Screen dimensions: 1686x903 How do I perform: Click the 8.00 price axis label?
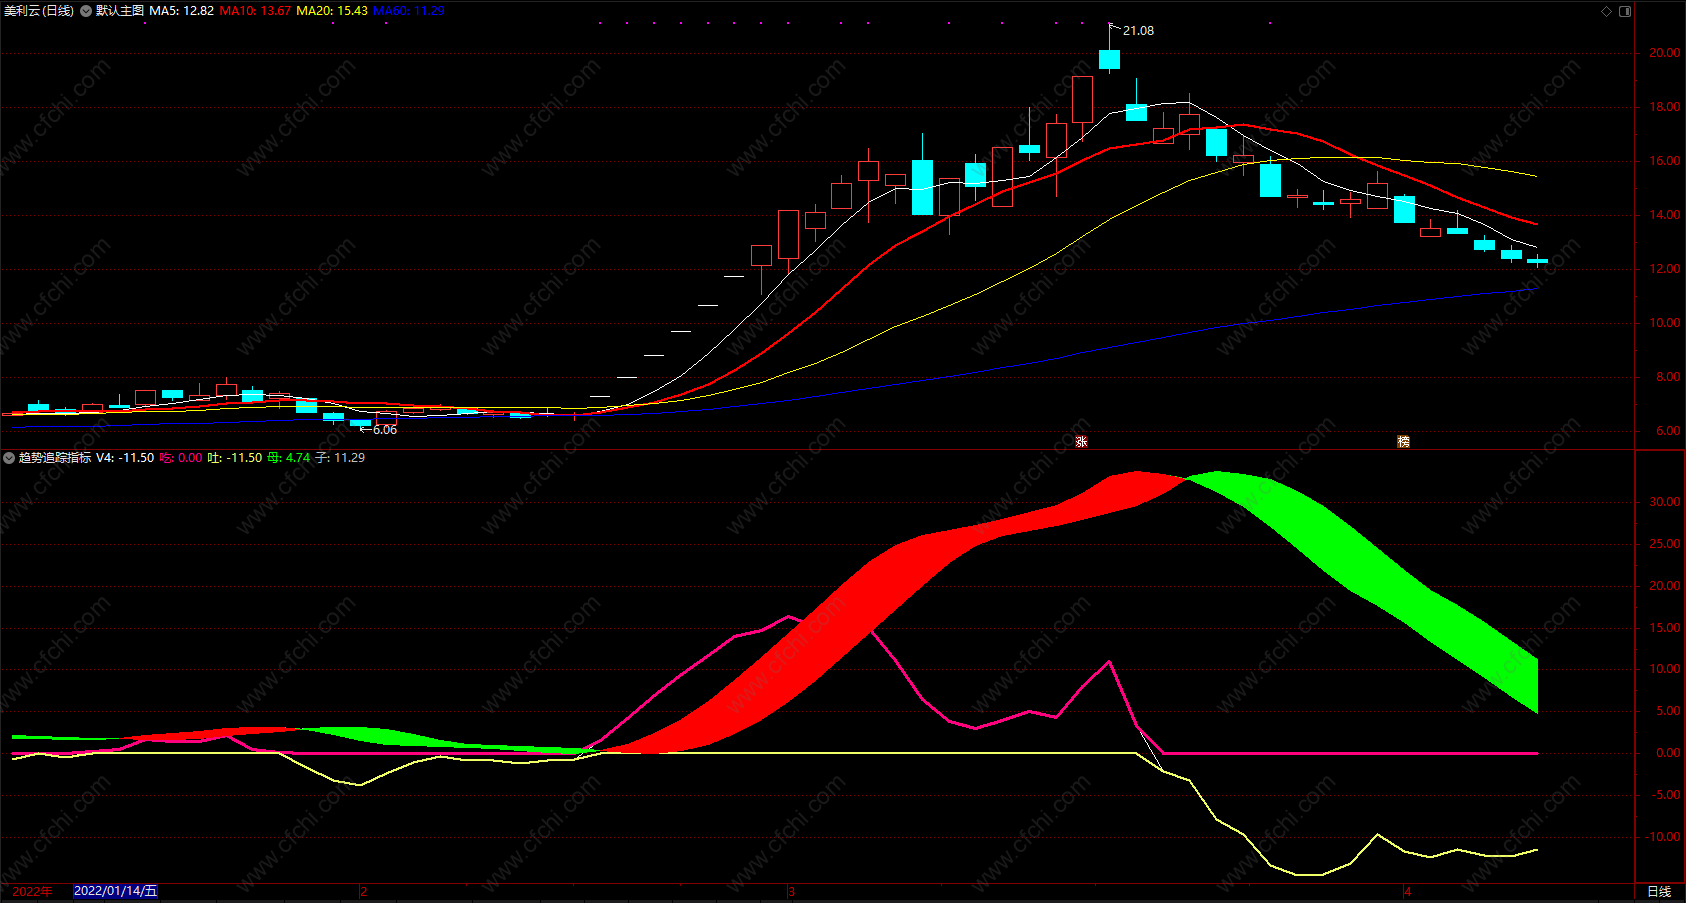(1668, 377)
